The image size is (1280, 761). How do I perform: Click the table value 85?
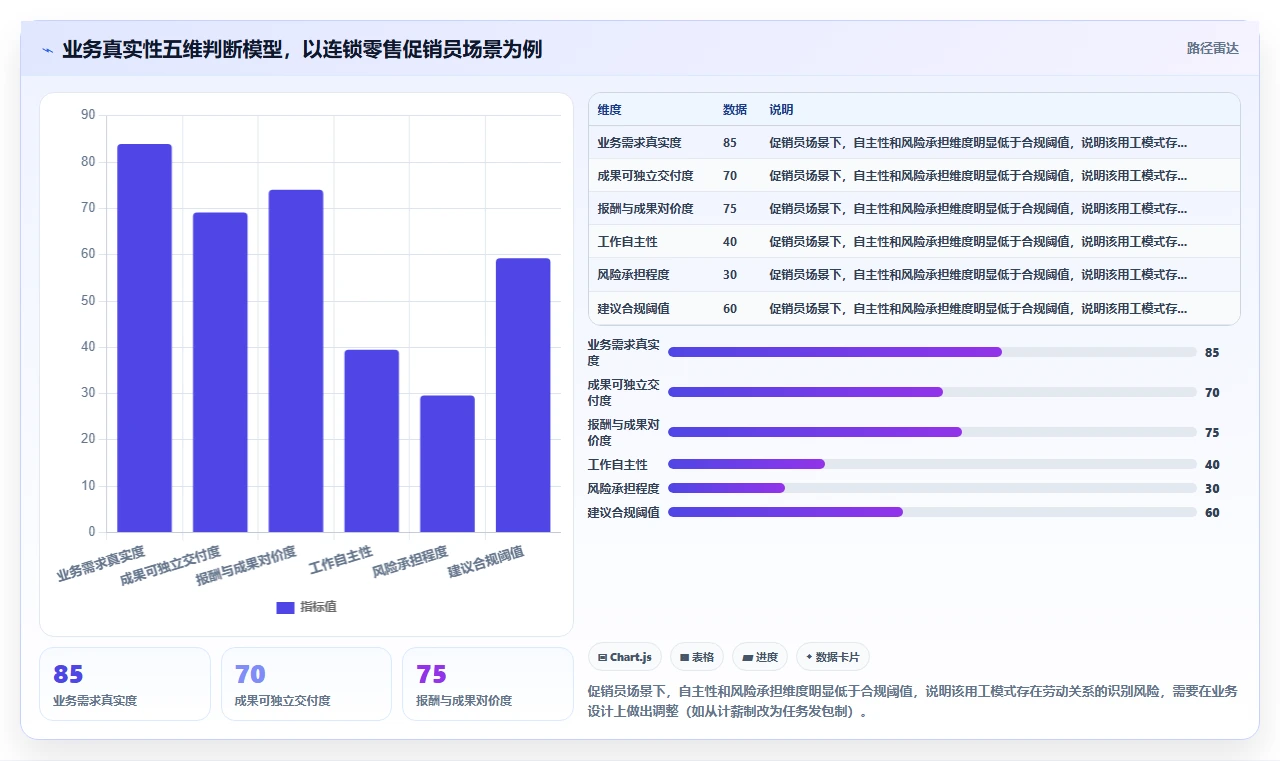pyautogui.click(x=730, y=143)
